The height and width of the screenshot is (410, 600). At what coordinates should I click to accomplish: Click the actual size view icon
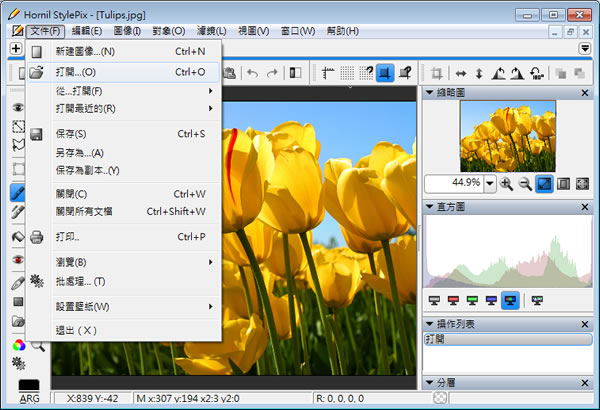pyautogui.click(x=563, y=184)
